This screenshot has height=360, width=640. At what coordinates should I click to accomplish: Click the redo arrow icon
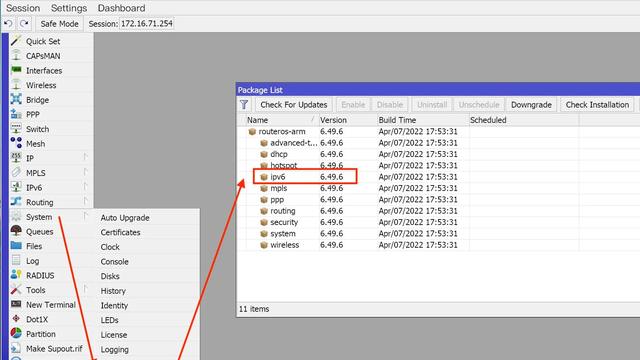(24, 24)
